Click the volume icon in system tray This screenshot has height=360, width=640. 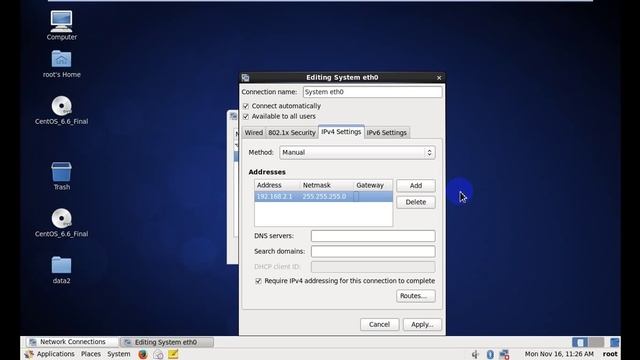pyautogui.click(x=476, y=354)
